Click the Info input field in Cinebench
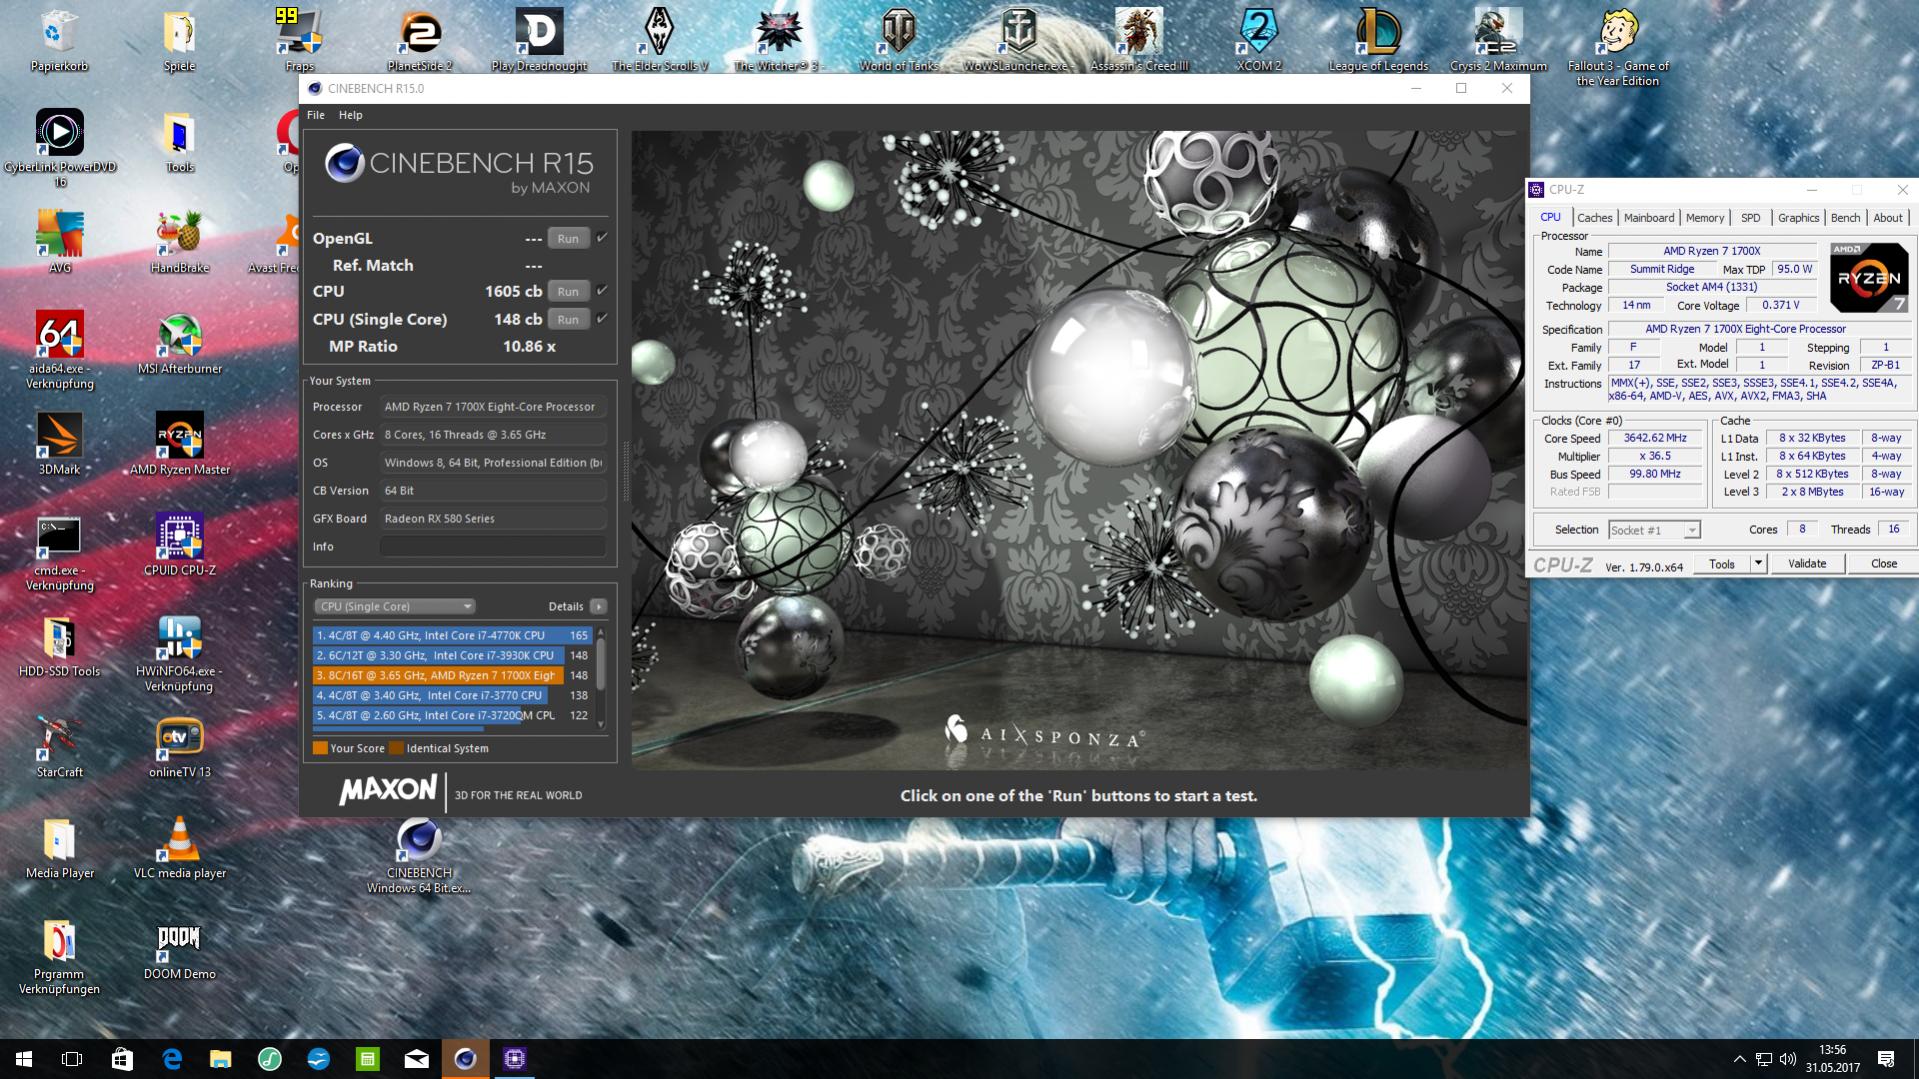This screenshot has width=1919, height=1079. point(493,547)
